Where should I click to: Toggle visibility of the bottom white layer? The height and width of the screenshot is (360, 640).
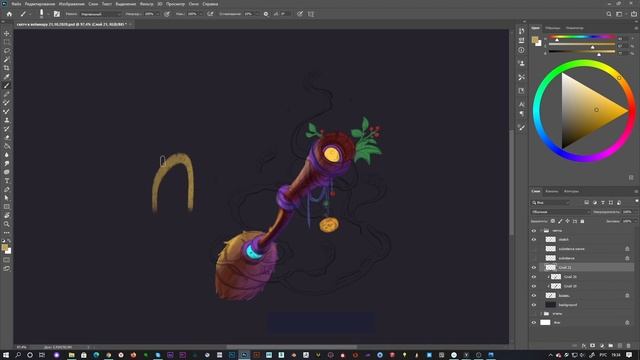[533, 322]
